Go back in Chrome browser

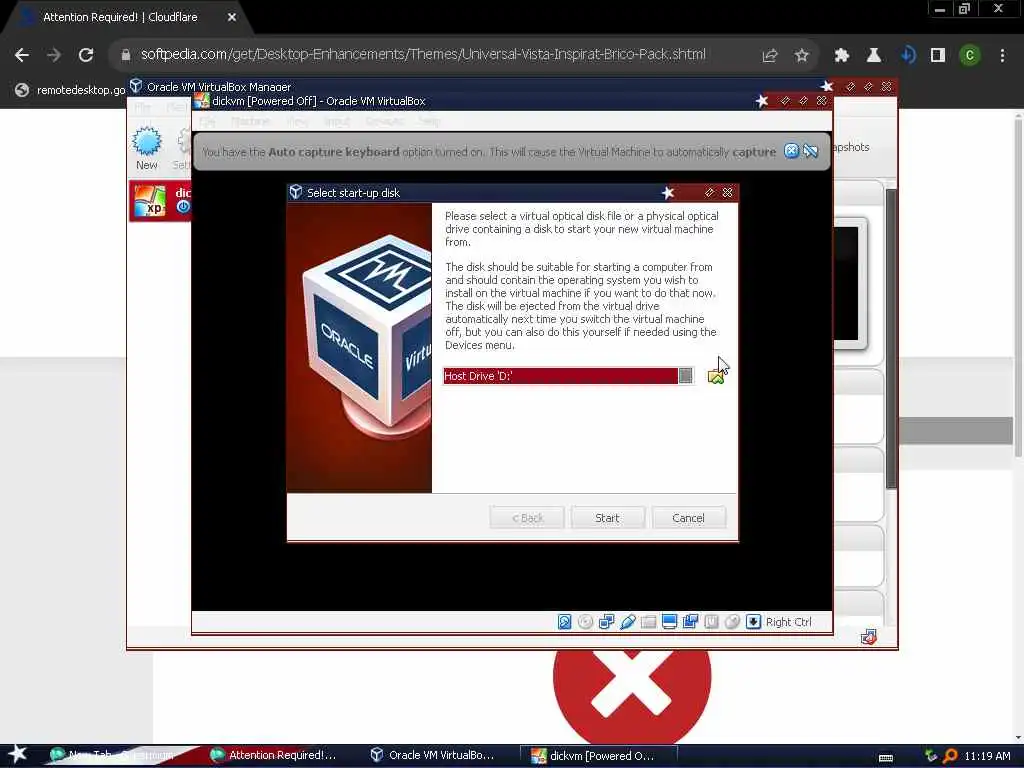(x=22, y=55)
